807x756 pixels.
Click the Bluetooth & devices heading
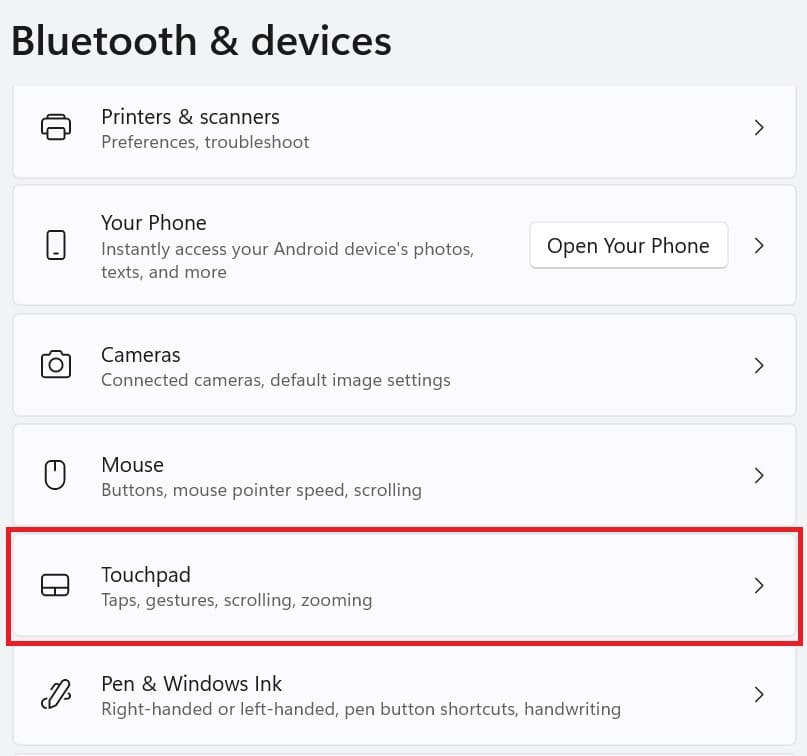click(201, 41)
